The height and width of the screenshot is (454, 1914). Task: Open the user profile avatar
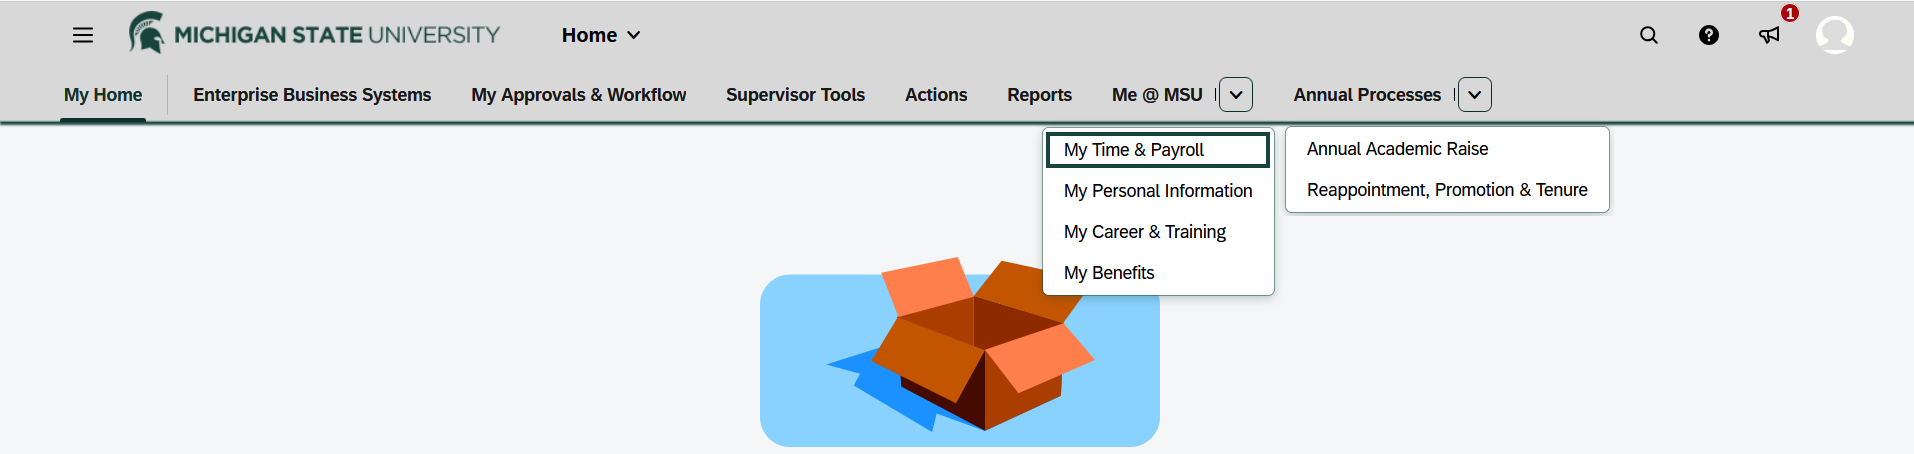[1835, 35]
